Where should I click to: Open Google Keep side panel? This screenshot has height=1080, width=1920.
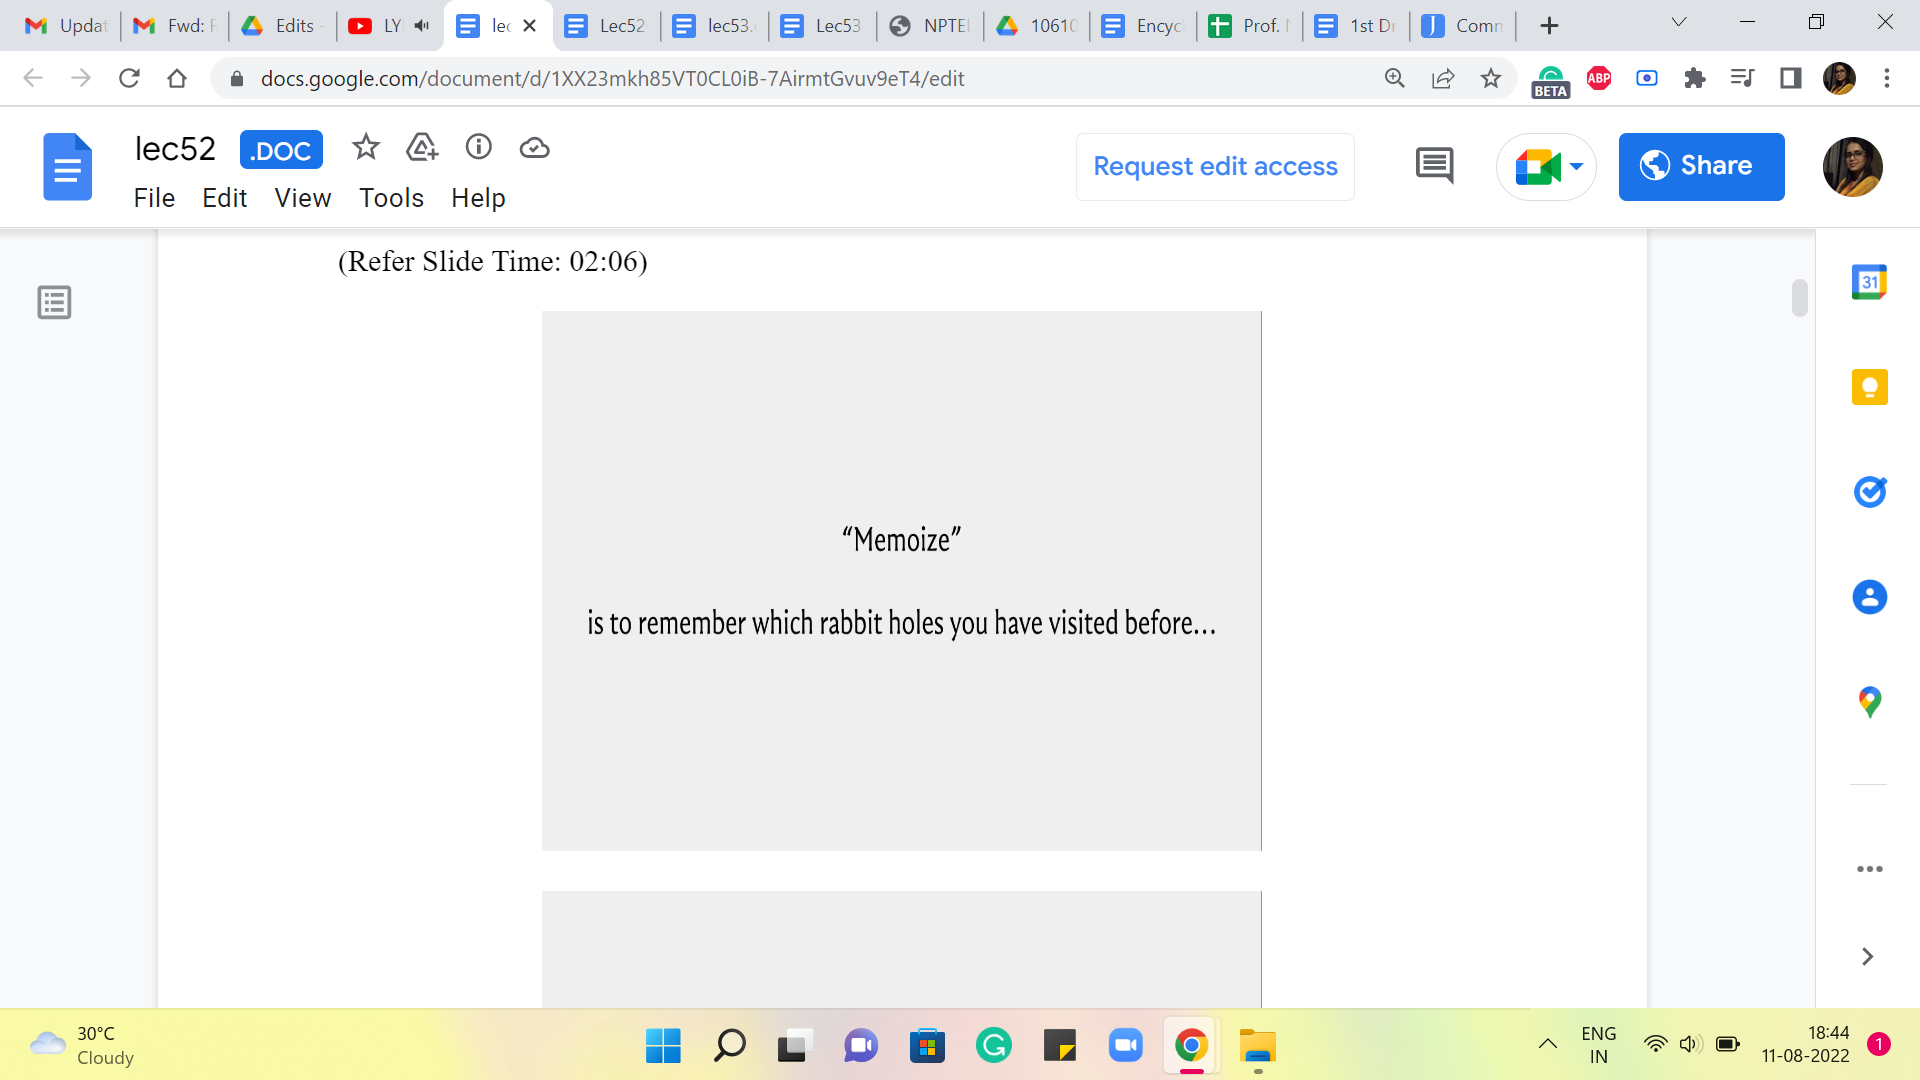(1869, 387)
